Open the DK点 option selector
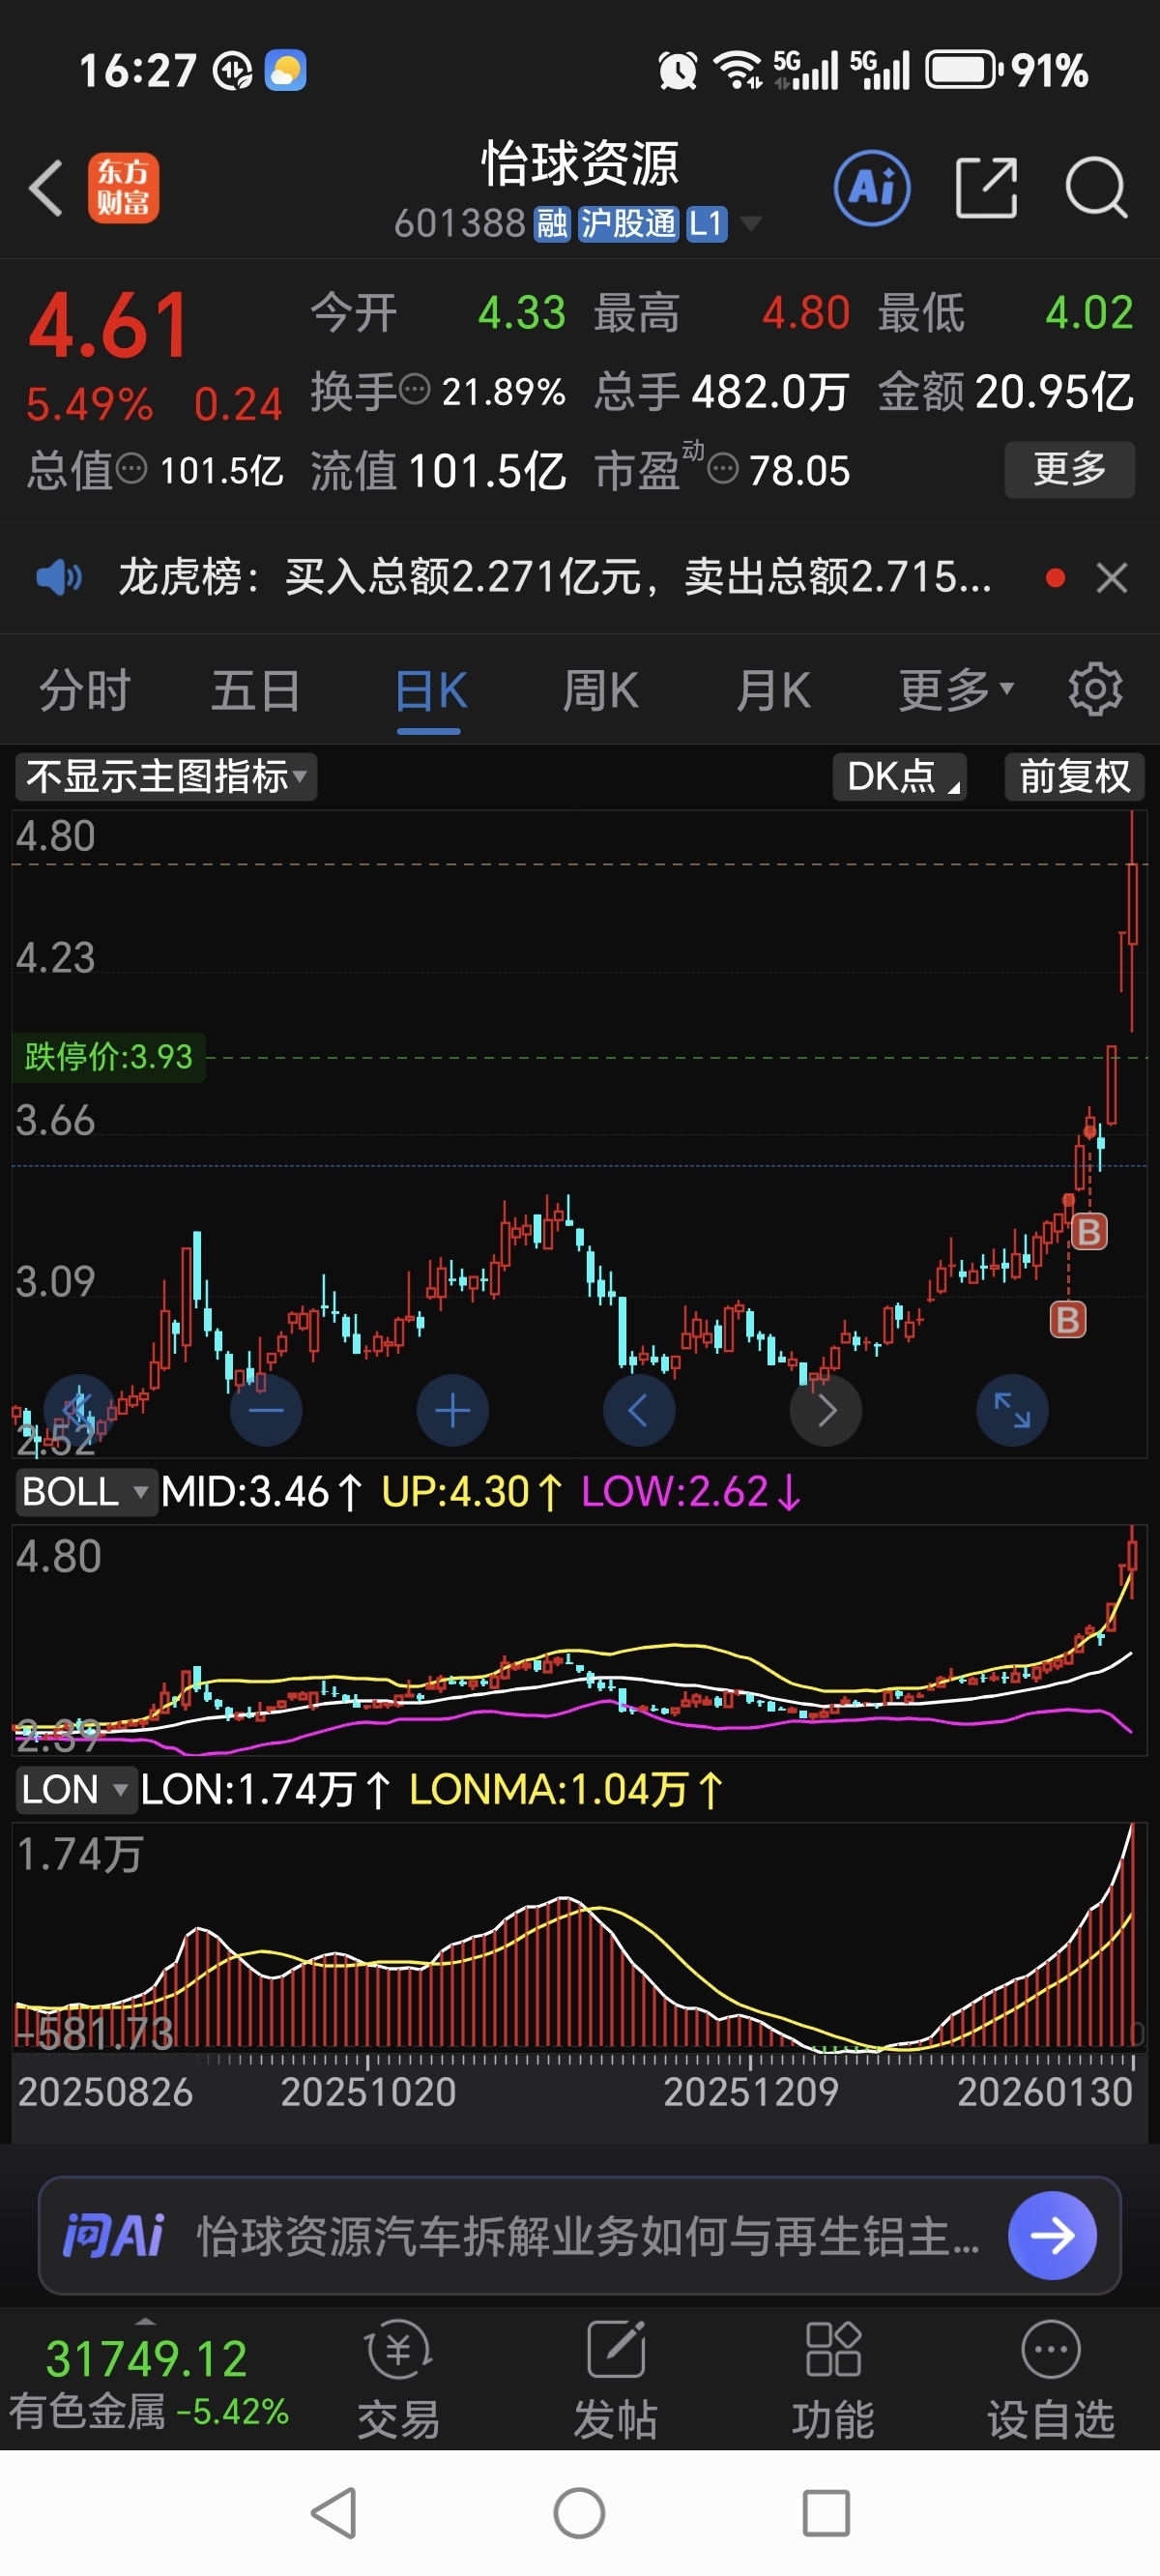The image size is (1160, 2576). click(x=900, y=777)
